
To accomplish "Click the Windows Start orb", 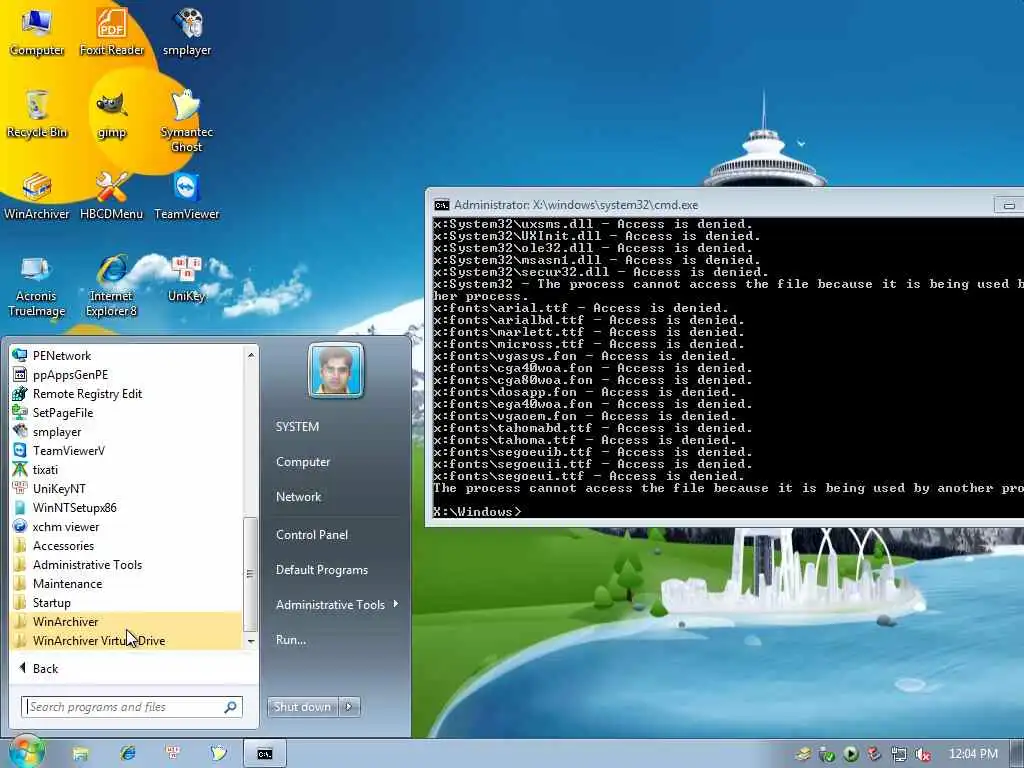I will [25, 752].
